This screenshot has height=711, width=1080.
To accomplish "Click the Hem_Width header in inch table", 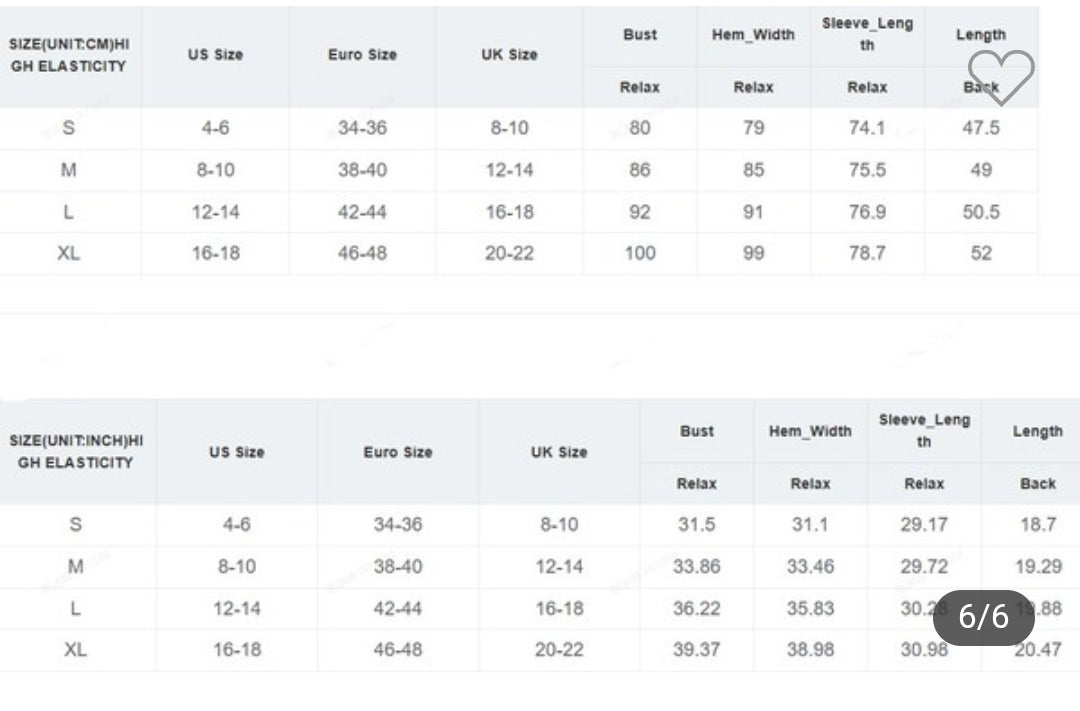I will coord(810,431).
